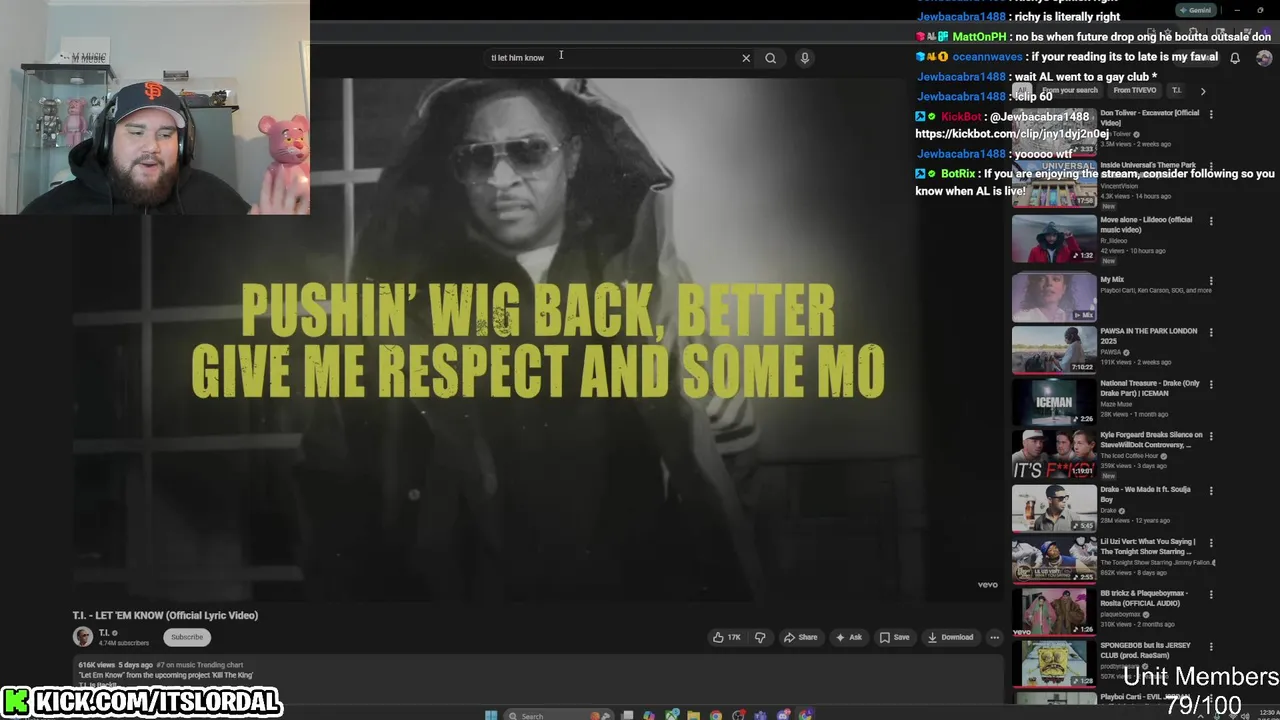Subscribe to the T.I. channel
This screenshot has width=1280, height=720.
tap(187, 637)
